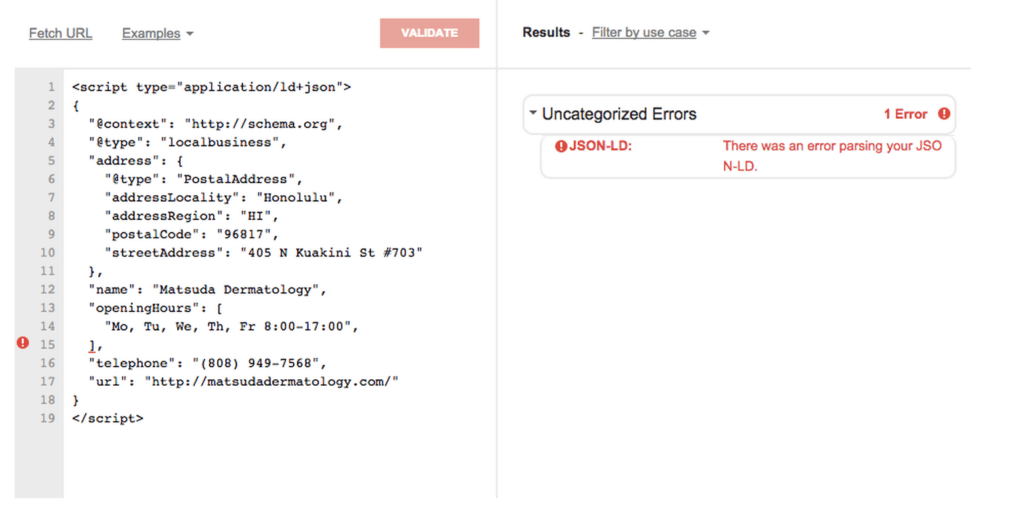Click the name Matsuda Dermatology line

208,289
